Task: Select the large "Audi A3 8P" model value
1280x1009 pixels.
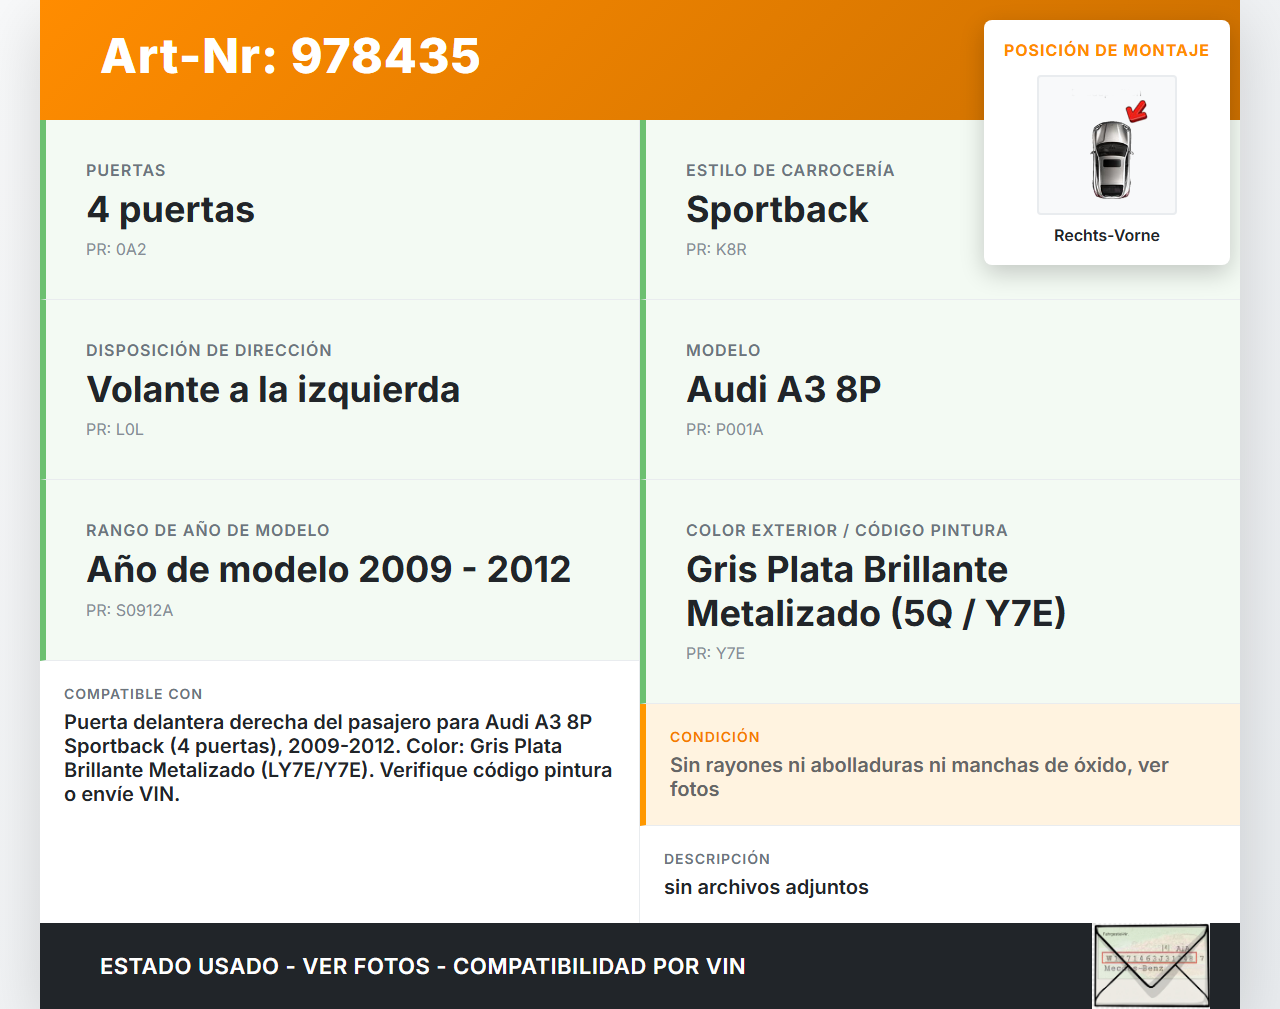Action: [784, 390]
